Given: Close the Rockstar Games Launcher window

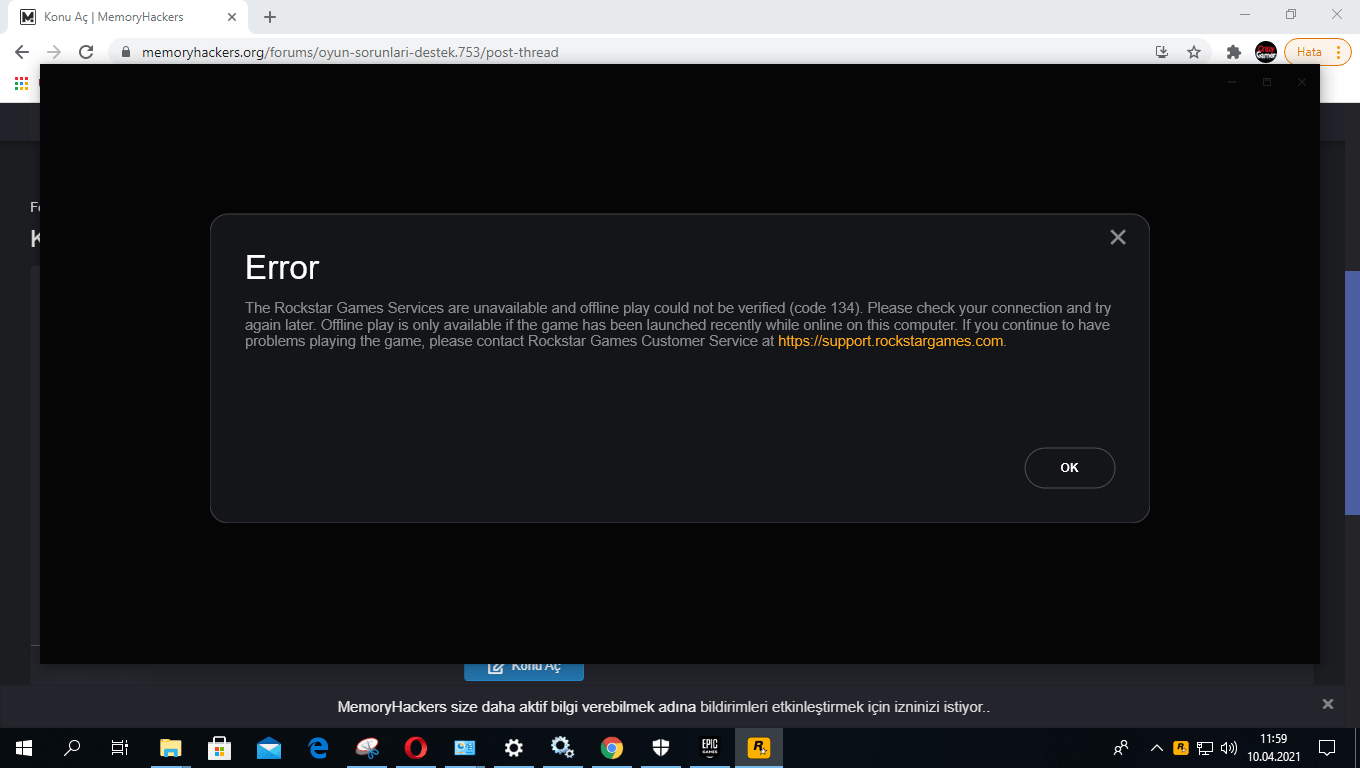Looking at the screenshot, I should (x=1302, y=82).
